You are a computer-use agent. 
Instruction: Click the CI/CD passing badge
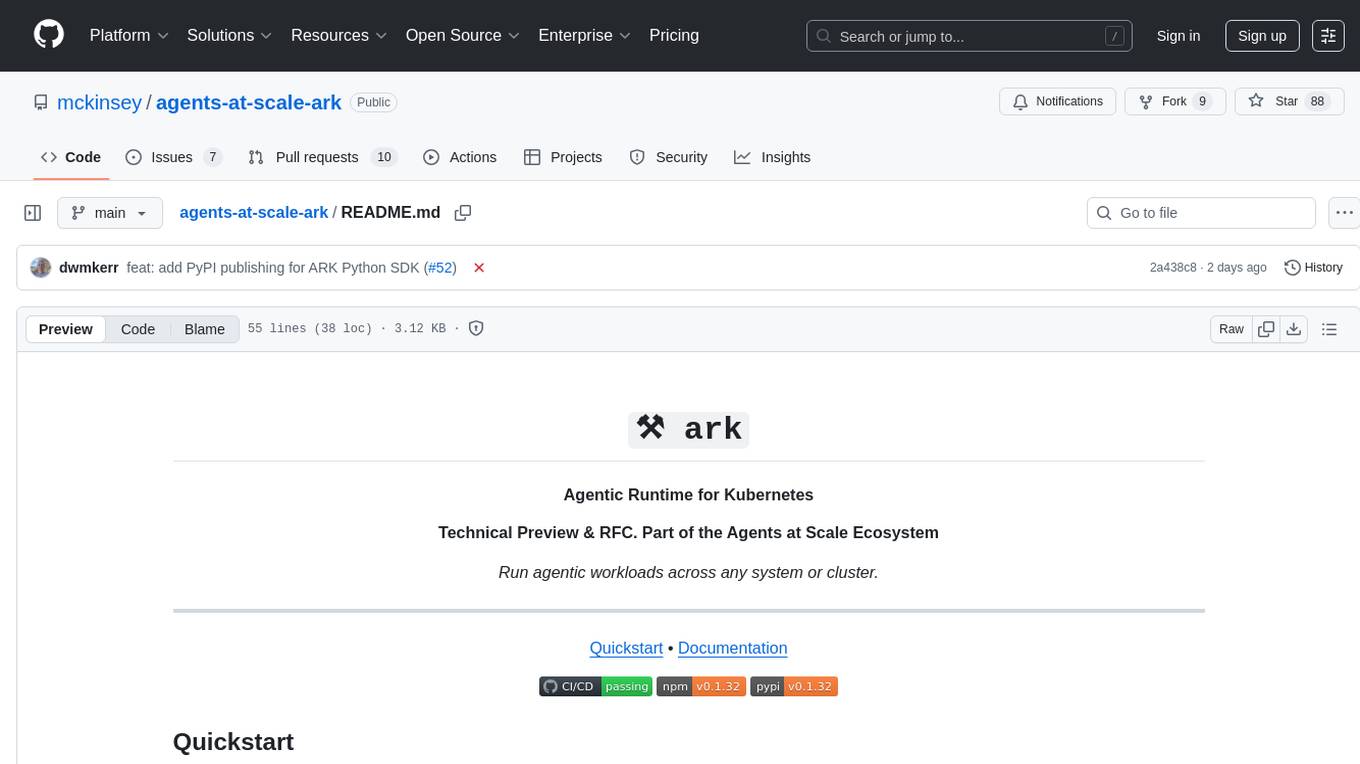pos(596,686)
